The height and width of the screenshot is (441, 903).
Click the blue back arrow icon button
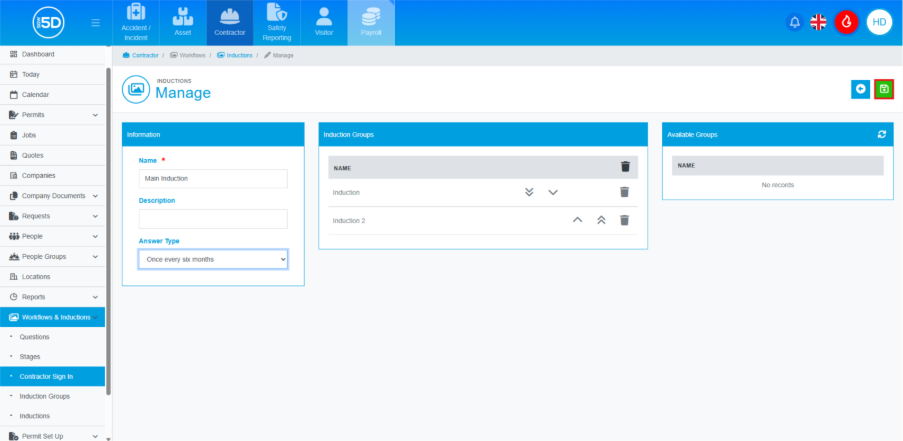860,89
